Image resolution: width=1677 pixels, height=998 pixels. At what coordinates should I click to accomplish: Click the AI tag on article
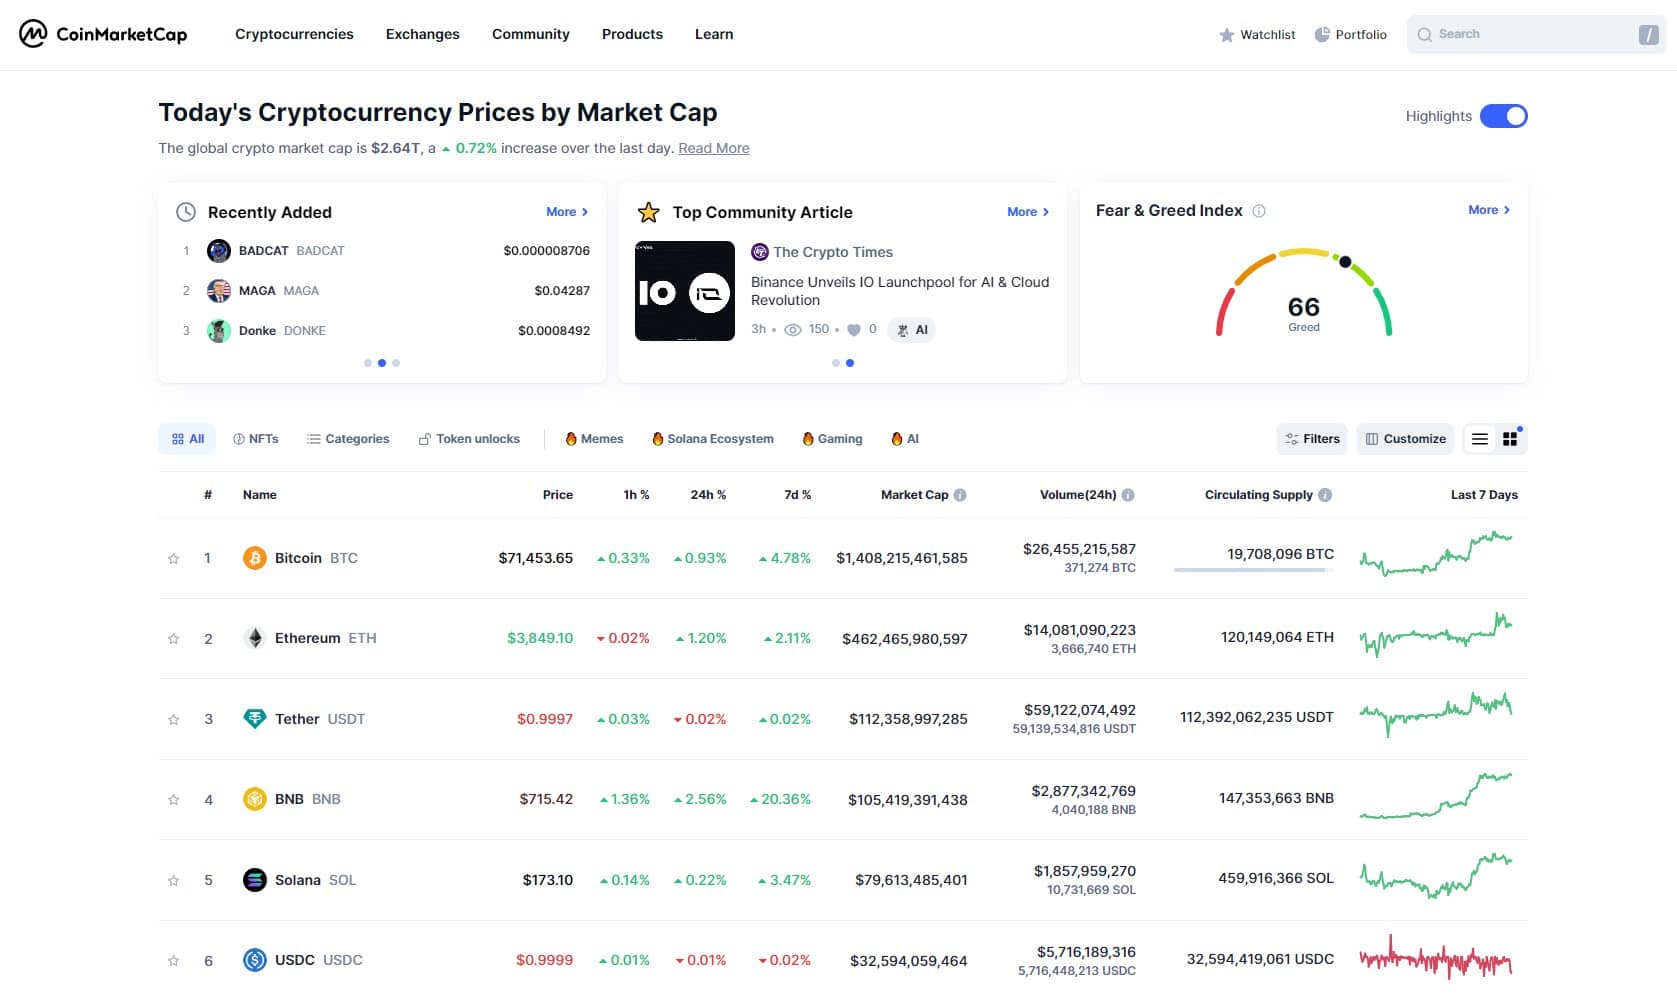[911, 330]
